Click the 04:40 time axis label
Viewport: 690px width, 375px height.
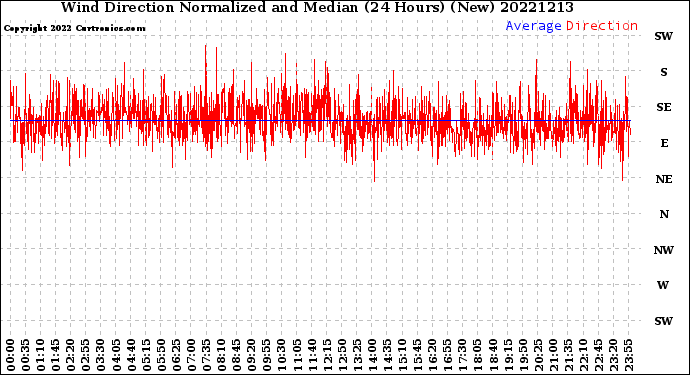(x=131, y=355)
